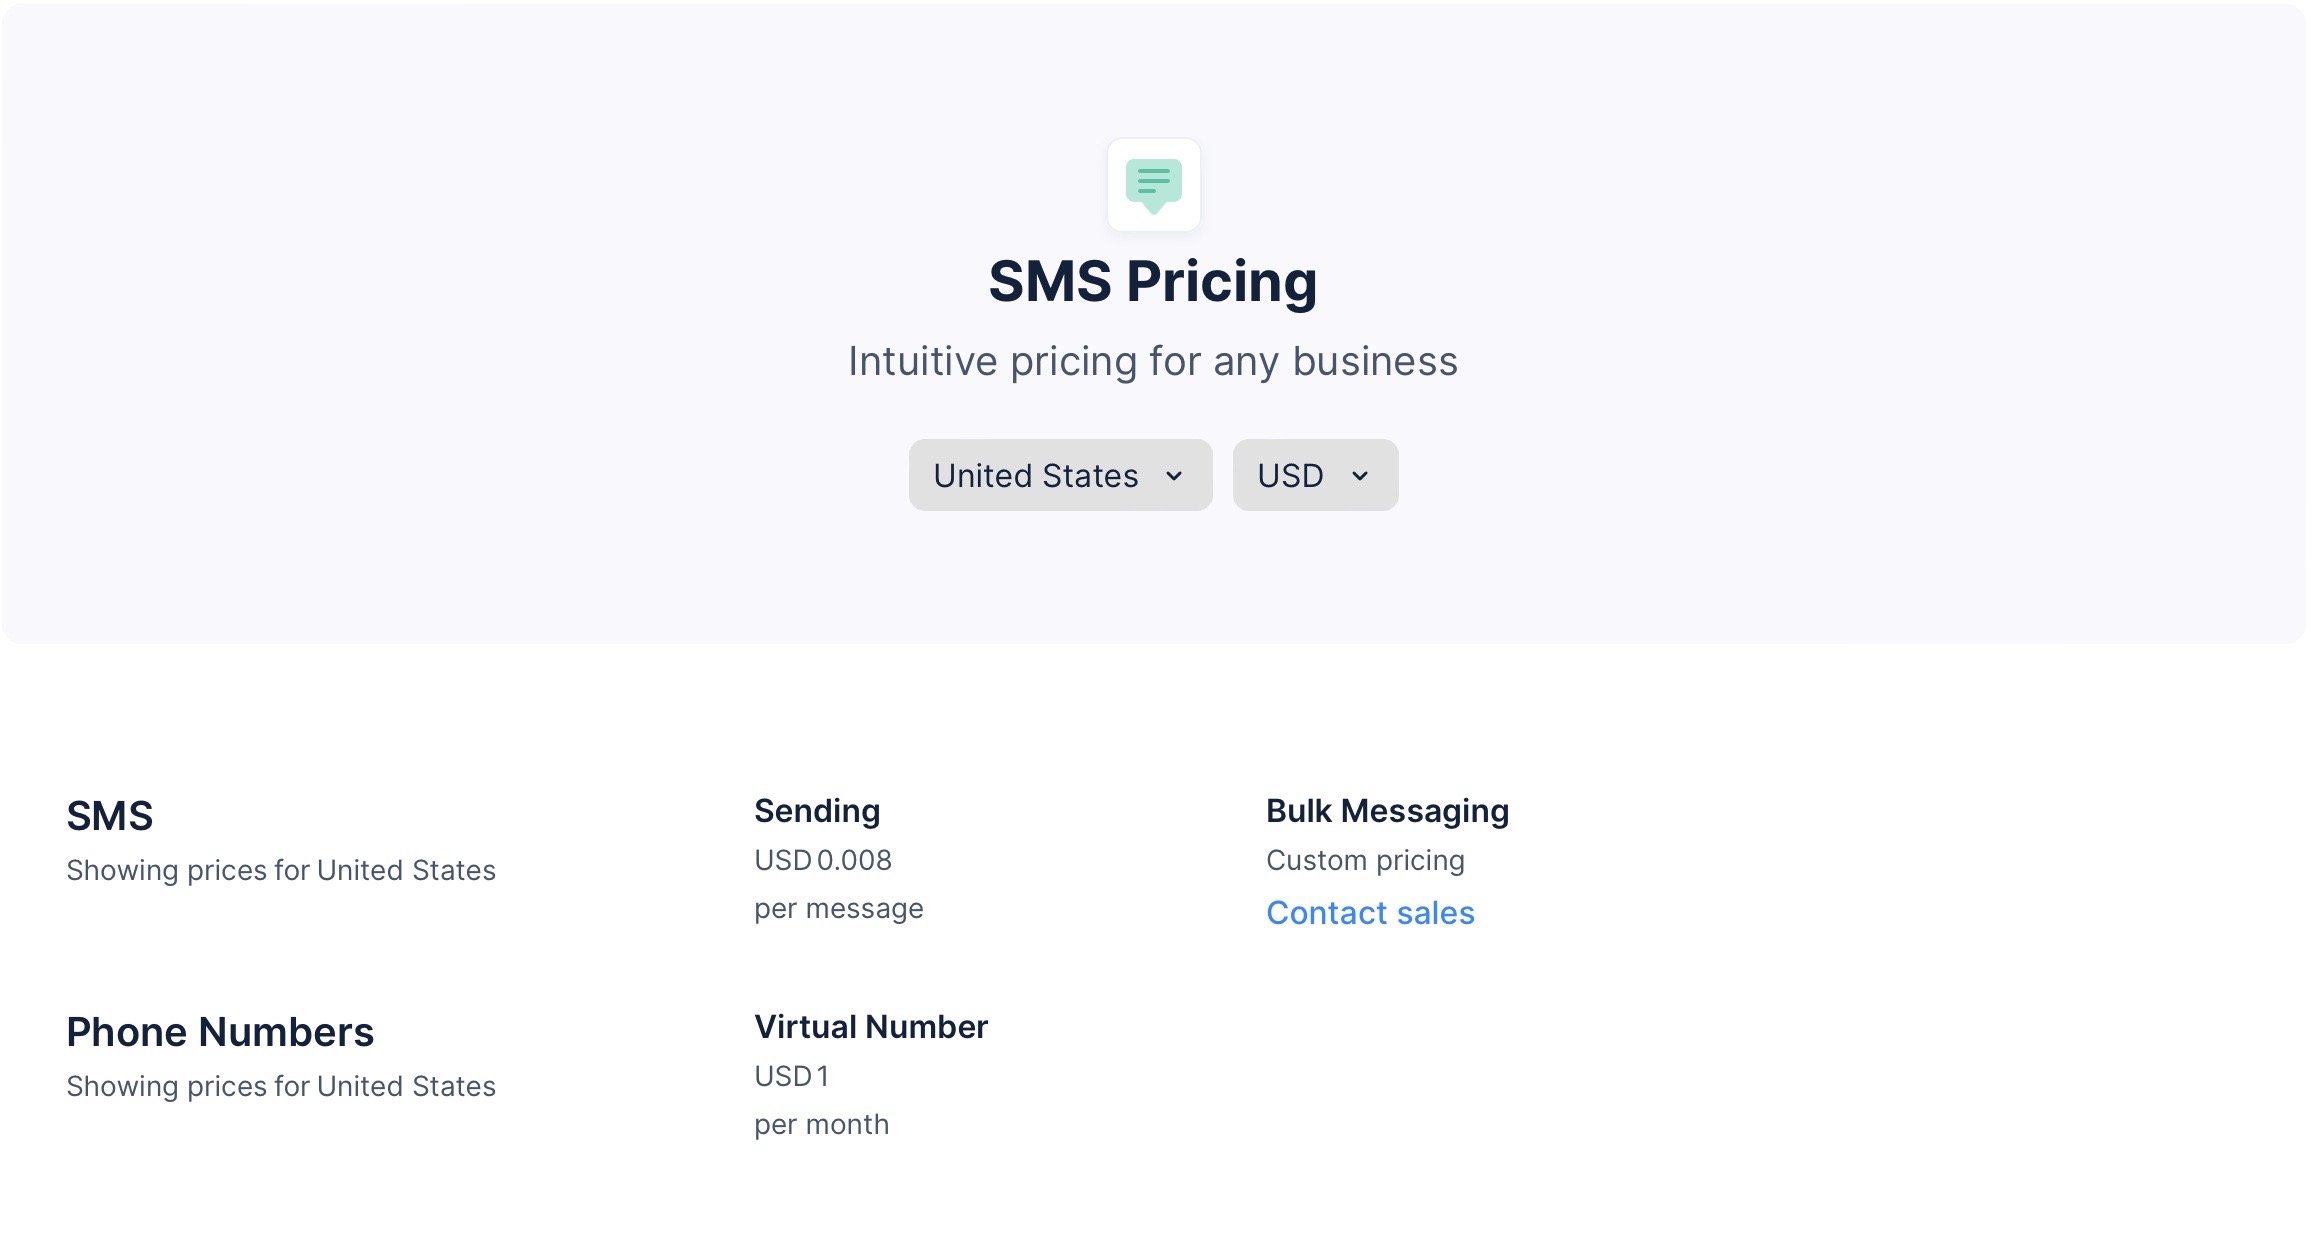Click the chat bubble logo above SMS Pricing
The height and width of the screenshot is (1236, 2312).
1152,185
